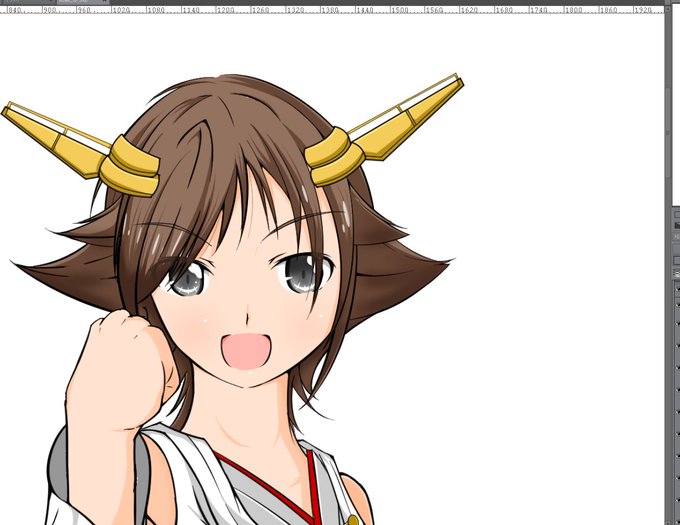The height and width of the screenshot is (525, 680).
Task: Click the scroll-up arrow above the vertical scrollbar
Action: tap(668, 10)
